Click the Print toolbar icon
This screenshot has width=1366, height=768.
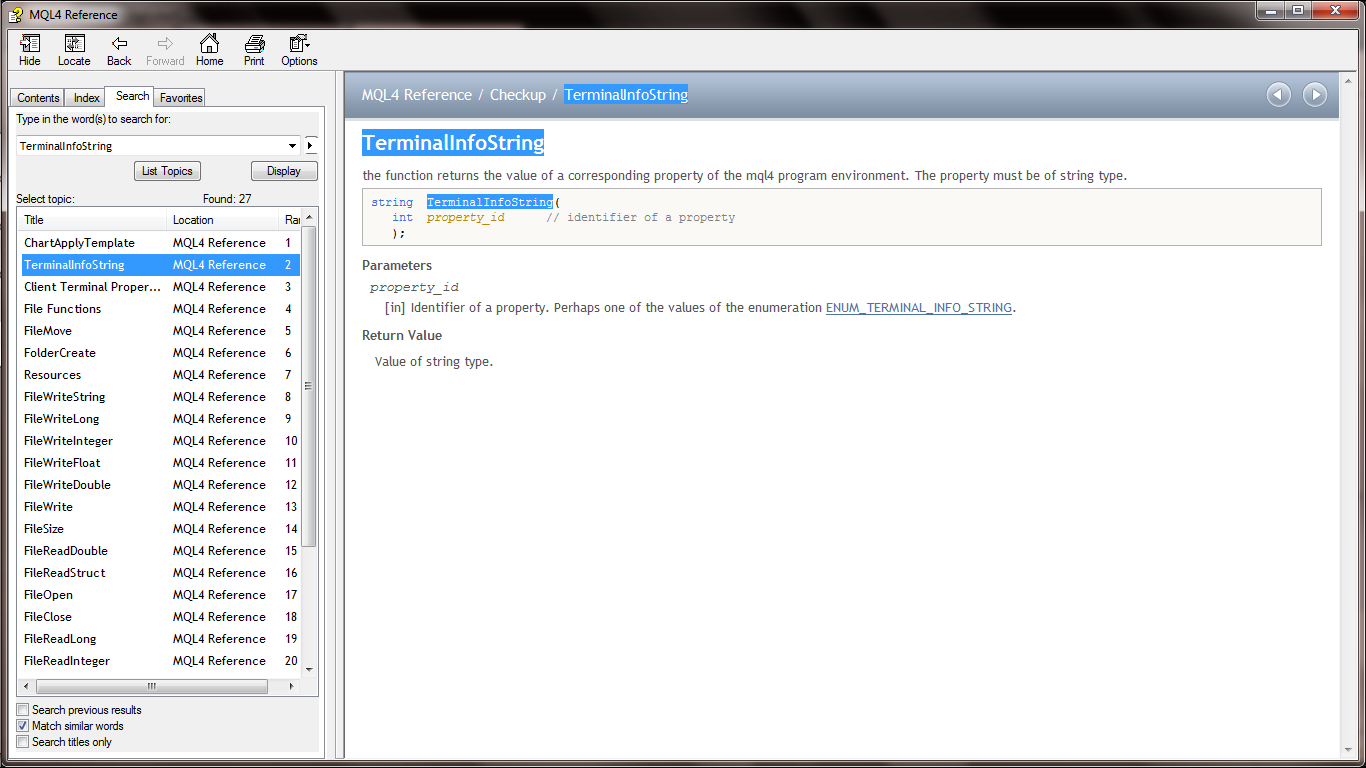click(x=254, y=50)
